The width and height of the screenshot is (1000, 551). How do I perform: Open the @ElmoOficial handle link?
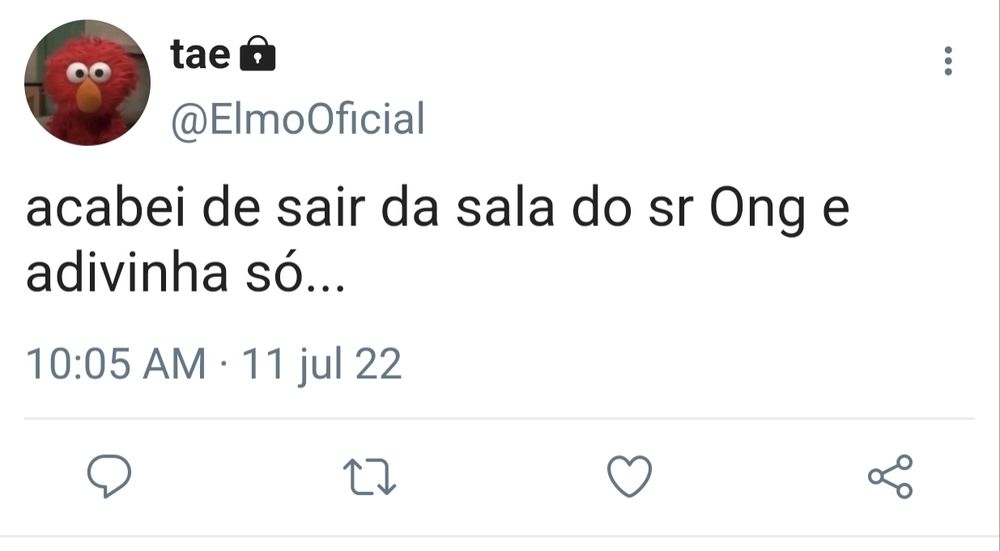click(x=298, y=119)
